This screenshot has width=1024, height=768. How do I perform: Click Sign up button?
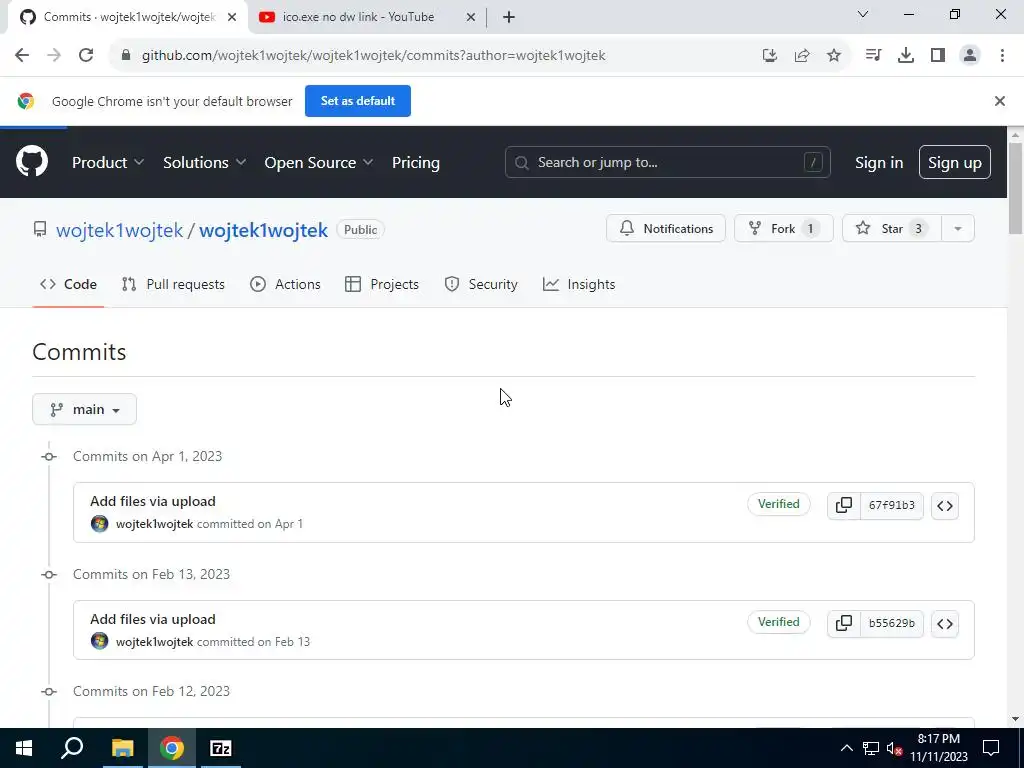(x=955, y=163)
